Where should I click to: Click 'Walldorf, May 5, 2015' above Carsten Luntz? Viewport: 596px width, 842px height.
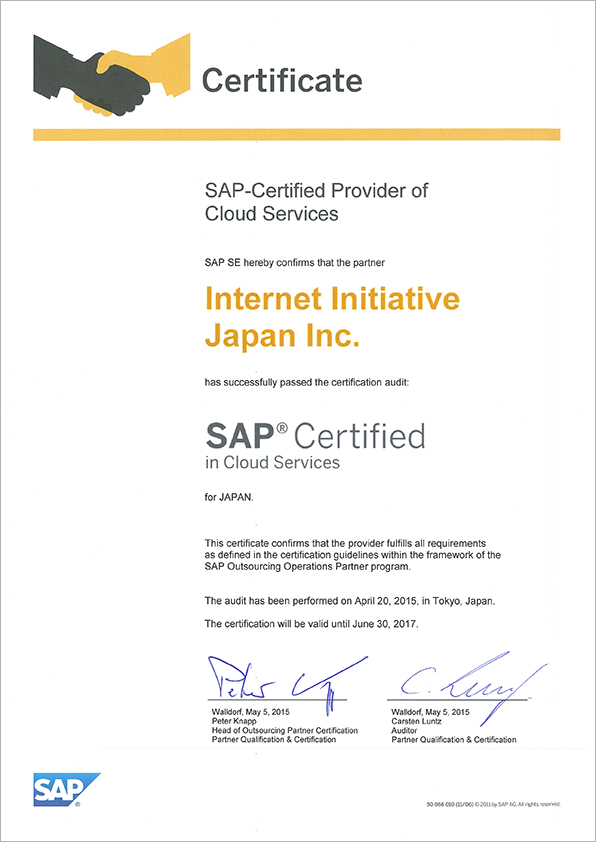pyautogui.click(x=431, y=713)
